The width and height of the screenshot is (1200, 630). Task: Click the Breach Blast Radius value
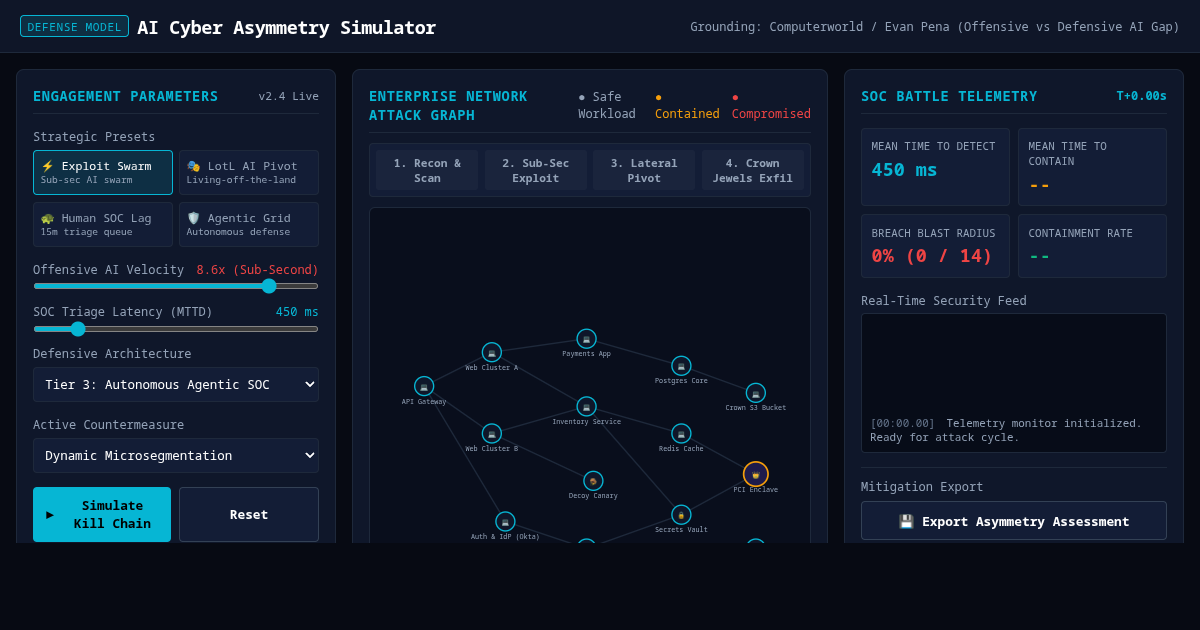pos(932,255)
